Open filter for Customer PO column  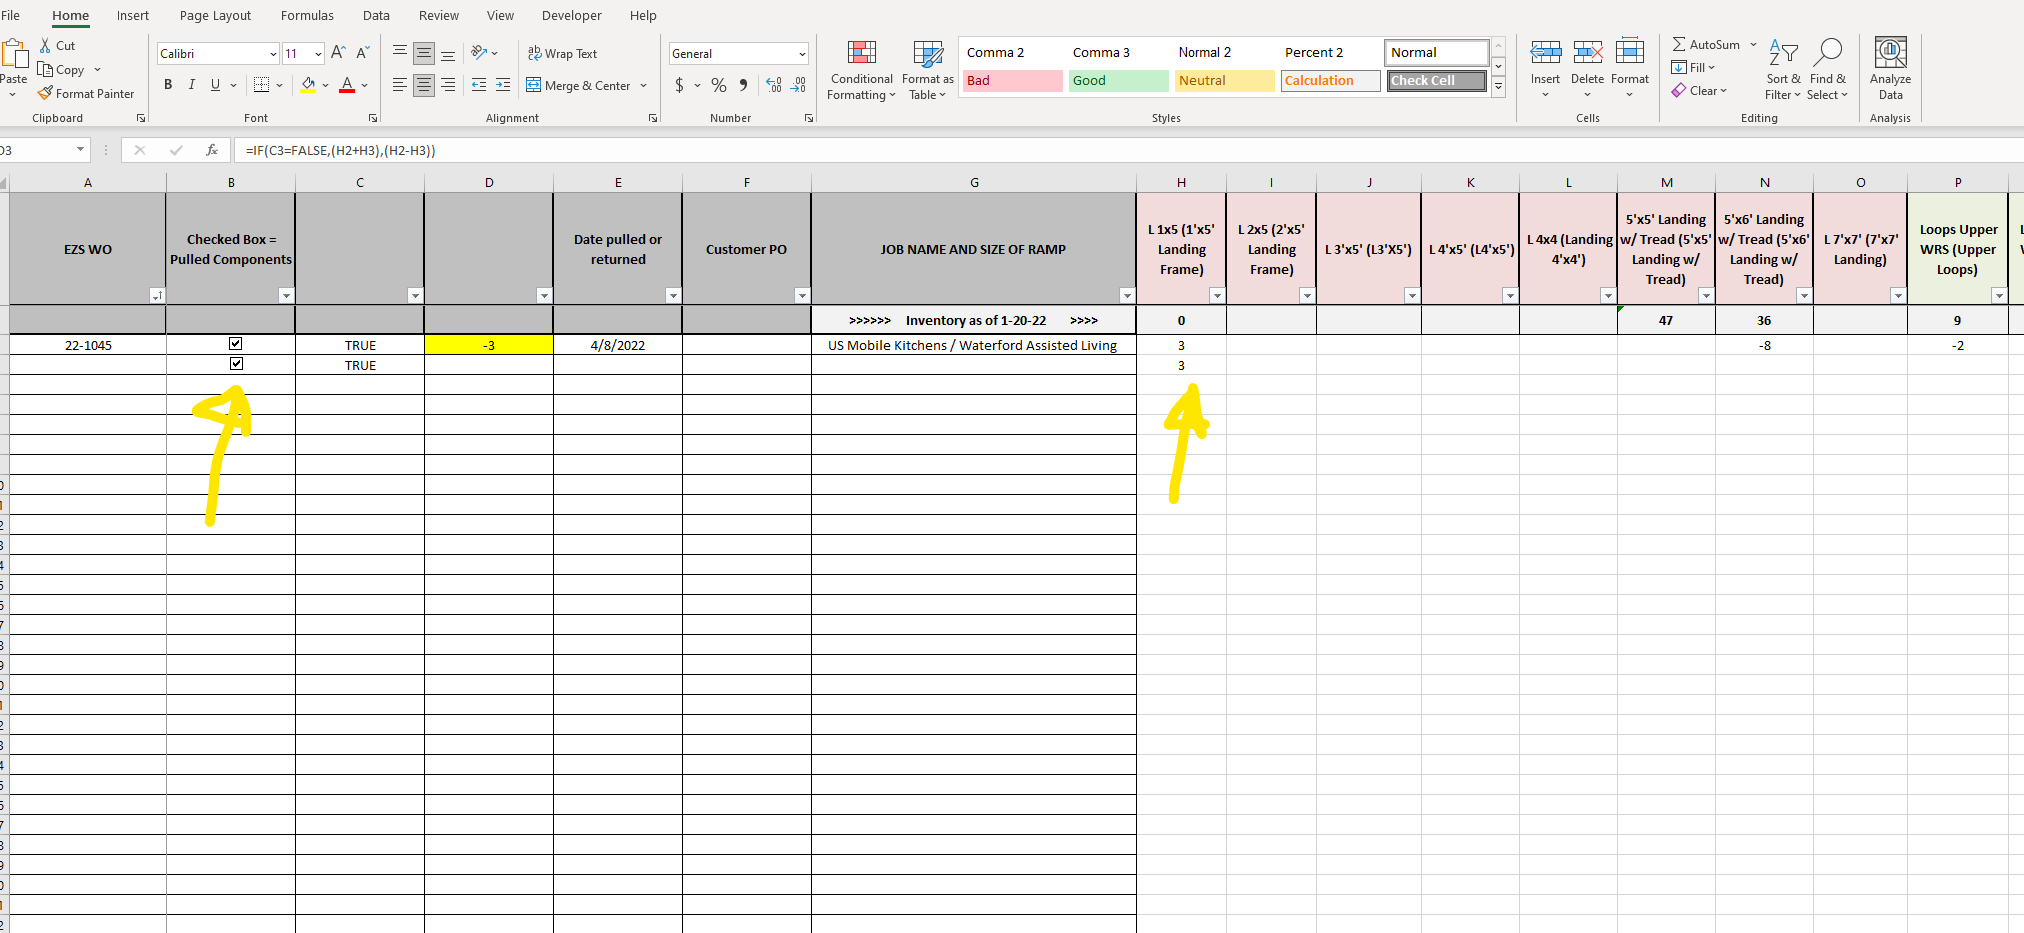click(802, 295)
